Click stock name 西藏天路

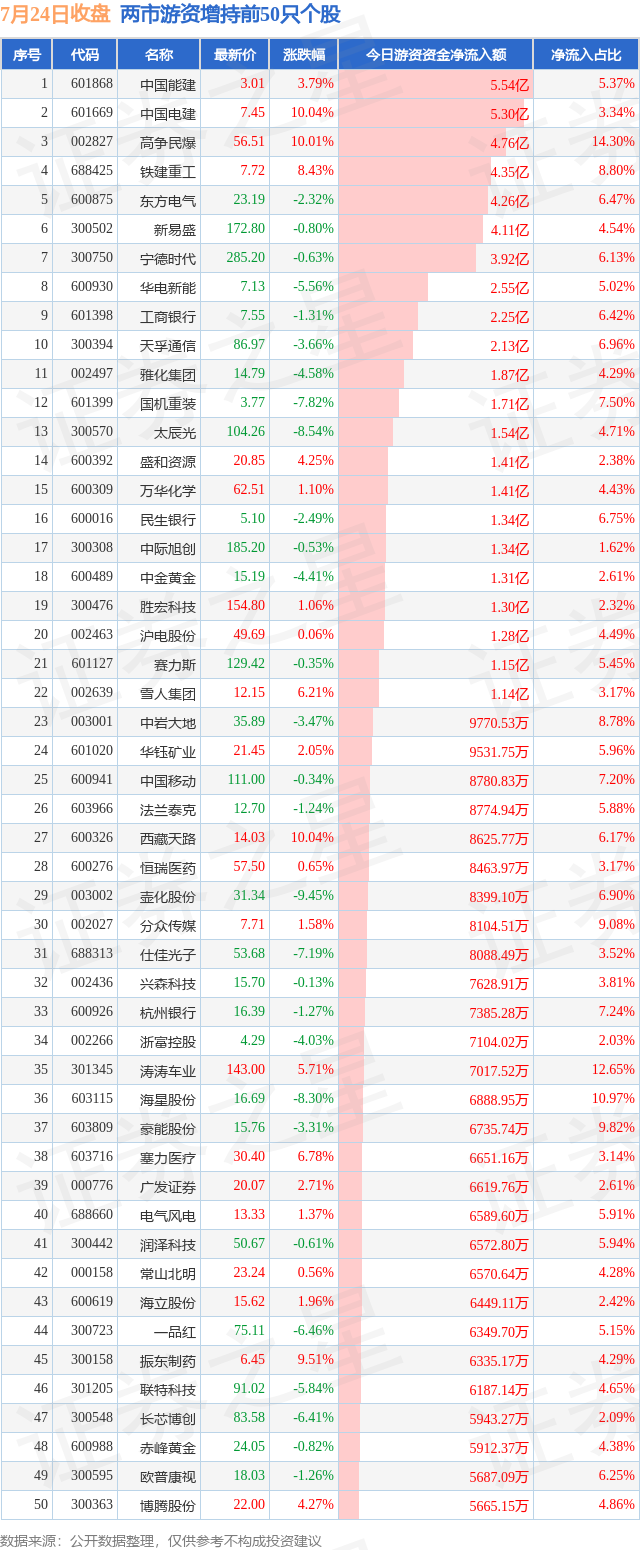coord(168,838)
